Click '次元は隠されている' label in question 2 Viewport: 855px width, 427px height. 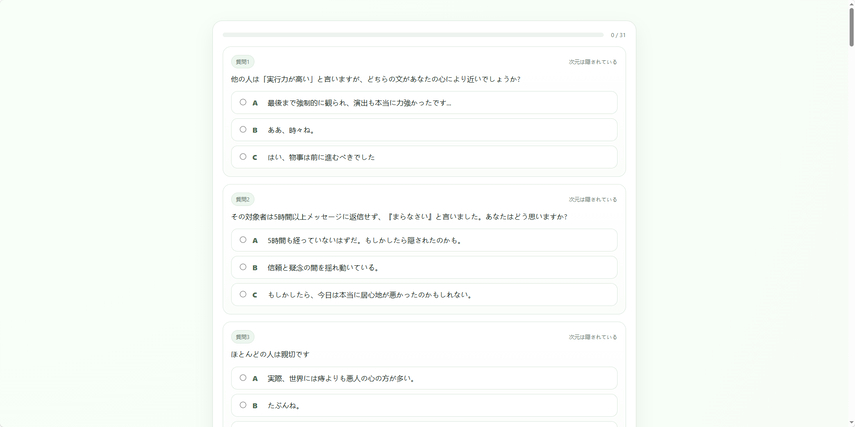593,200
